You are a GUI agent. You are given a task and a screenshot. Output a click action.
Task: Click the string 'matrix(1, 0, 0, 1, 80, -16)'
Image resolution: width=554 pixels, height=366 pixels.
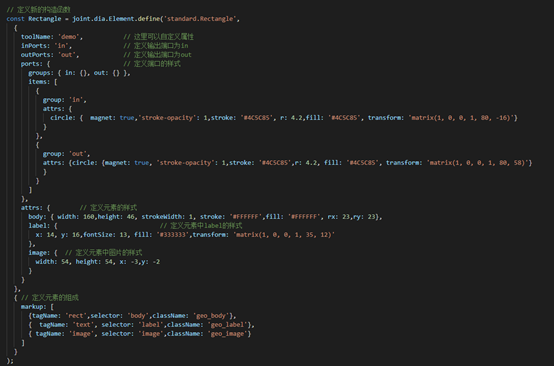click(461, 118)
